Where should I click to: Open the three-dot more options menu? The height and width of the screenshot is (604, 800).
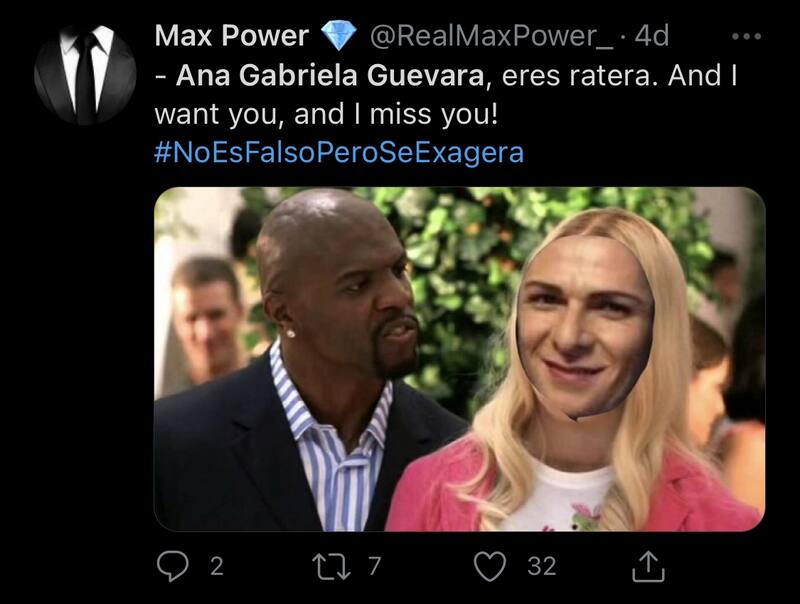746,36
